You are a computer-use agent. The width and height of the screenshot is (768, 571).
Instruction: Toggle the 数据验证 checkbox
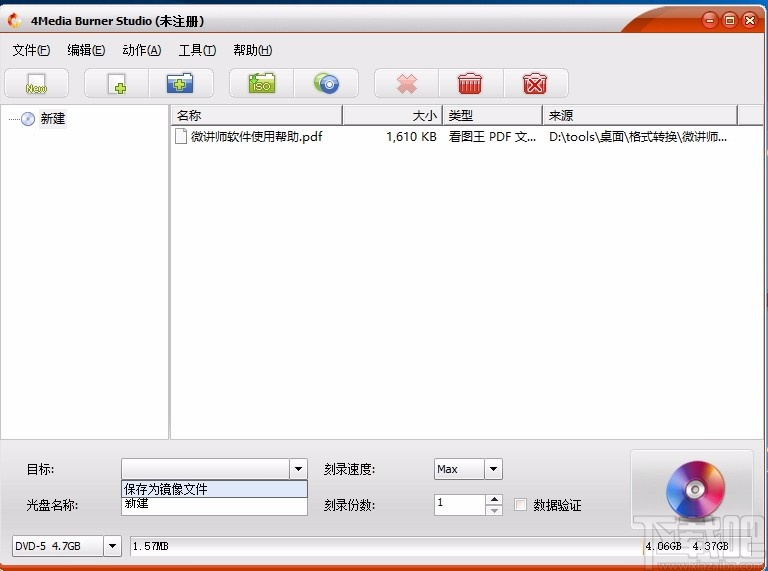tap(520, 504)
